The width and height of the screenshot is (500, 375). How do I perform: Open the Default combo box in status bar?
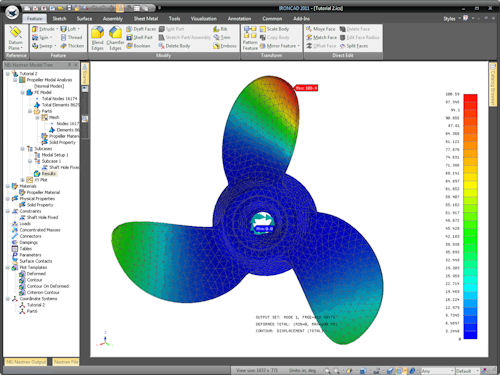point(467,371)
